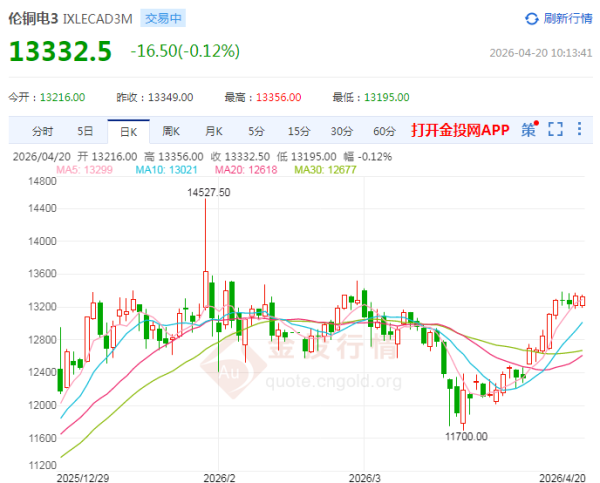Switch to the 30分 chart tab
The height and width of the screenshot is (483, 600).
tap(342, 131)
